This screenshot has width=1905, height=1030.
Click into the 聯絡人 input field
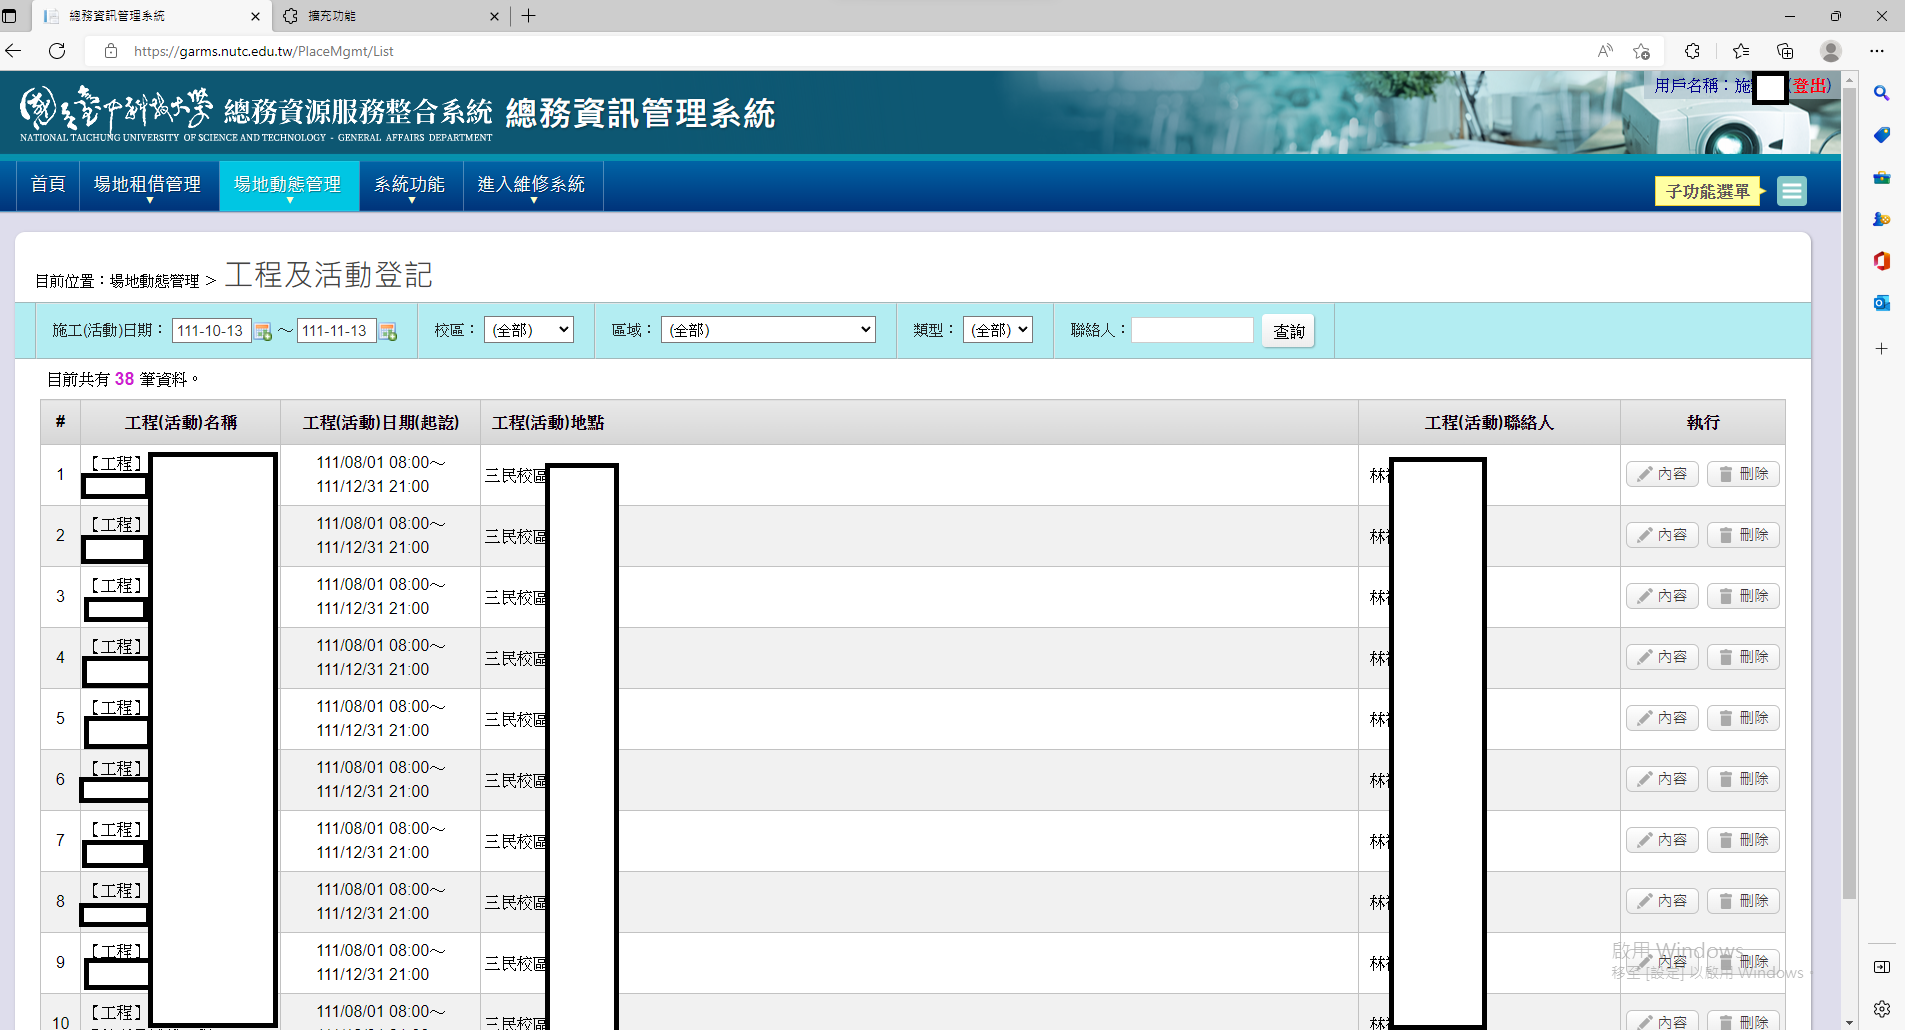pos(1192,330)
